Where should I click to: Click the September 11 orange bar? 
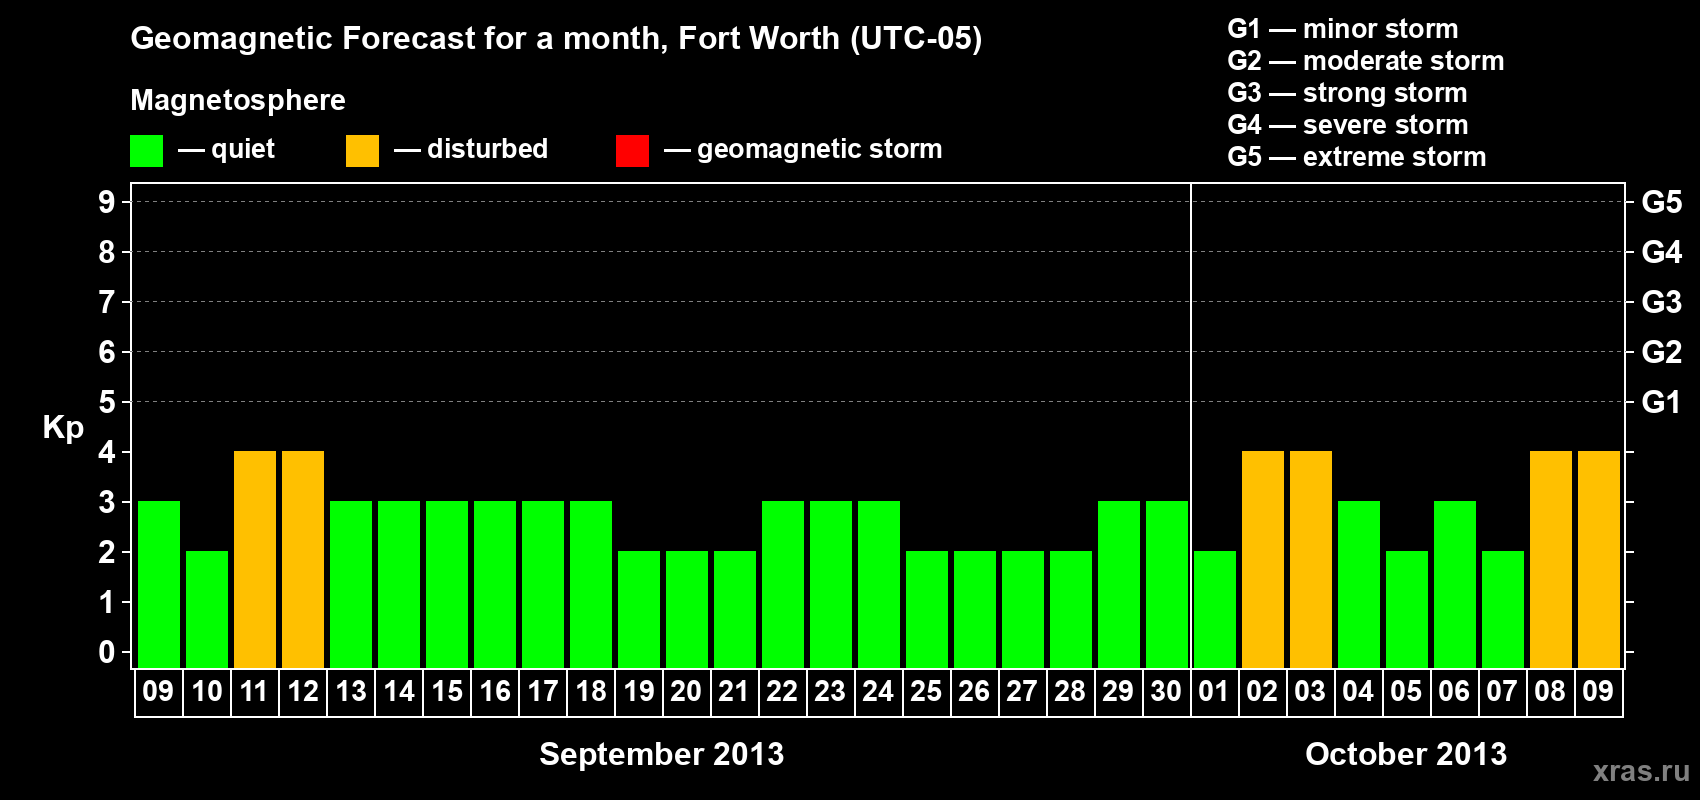(255, 559)
